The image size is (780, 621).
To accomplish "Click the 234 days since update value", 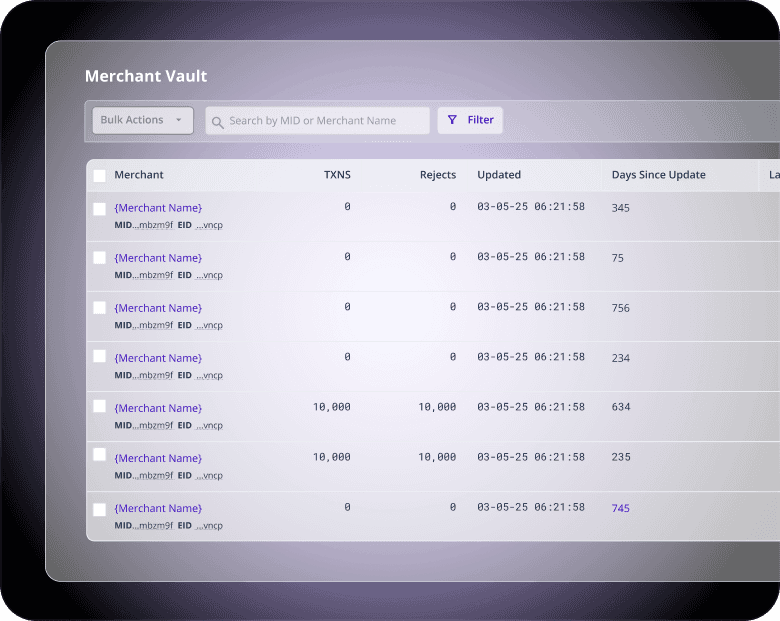I will tap(620, 358).
